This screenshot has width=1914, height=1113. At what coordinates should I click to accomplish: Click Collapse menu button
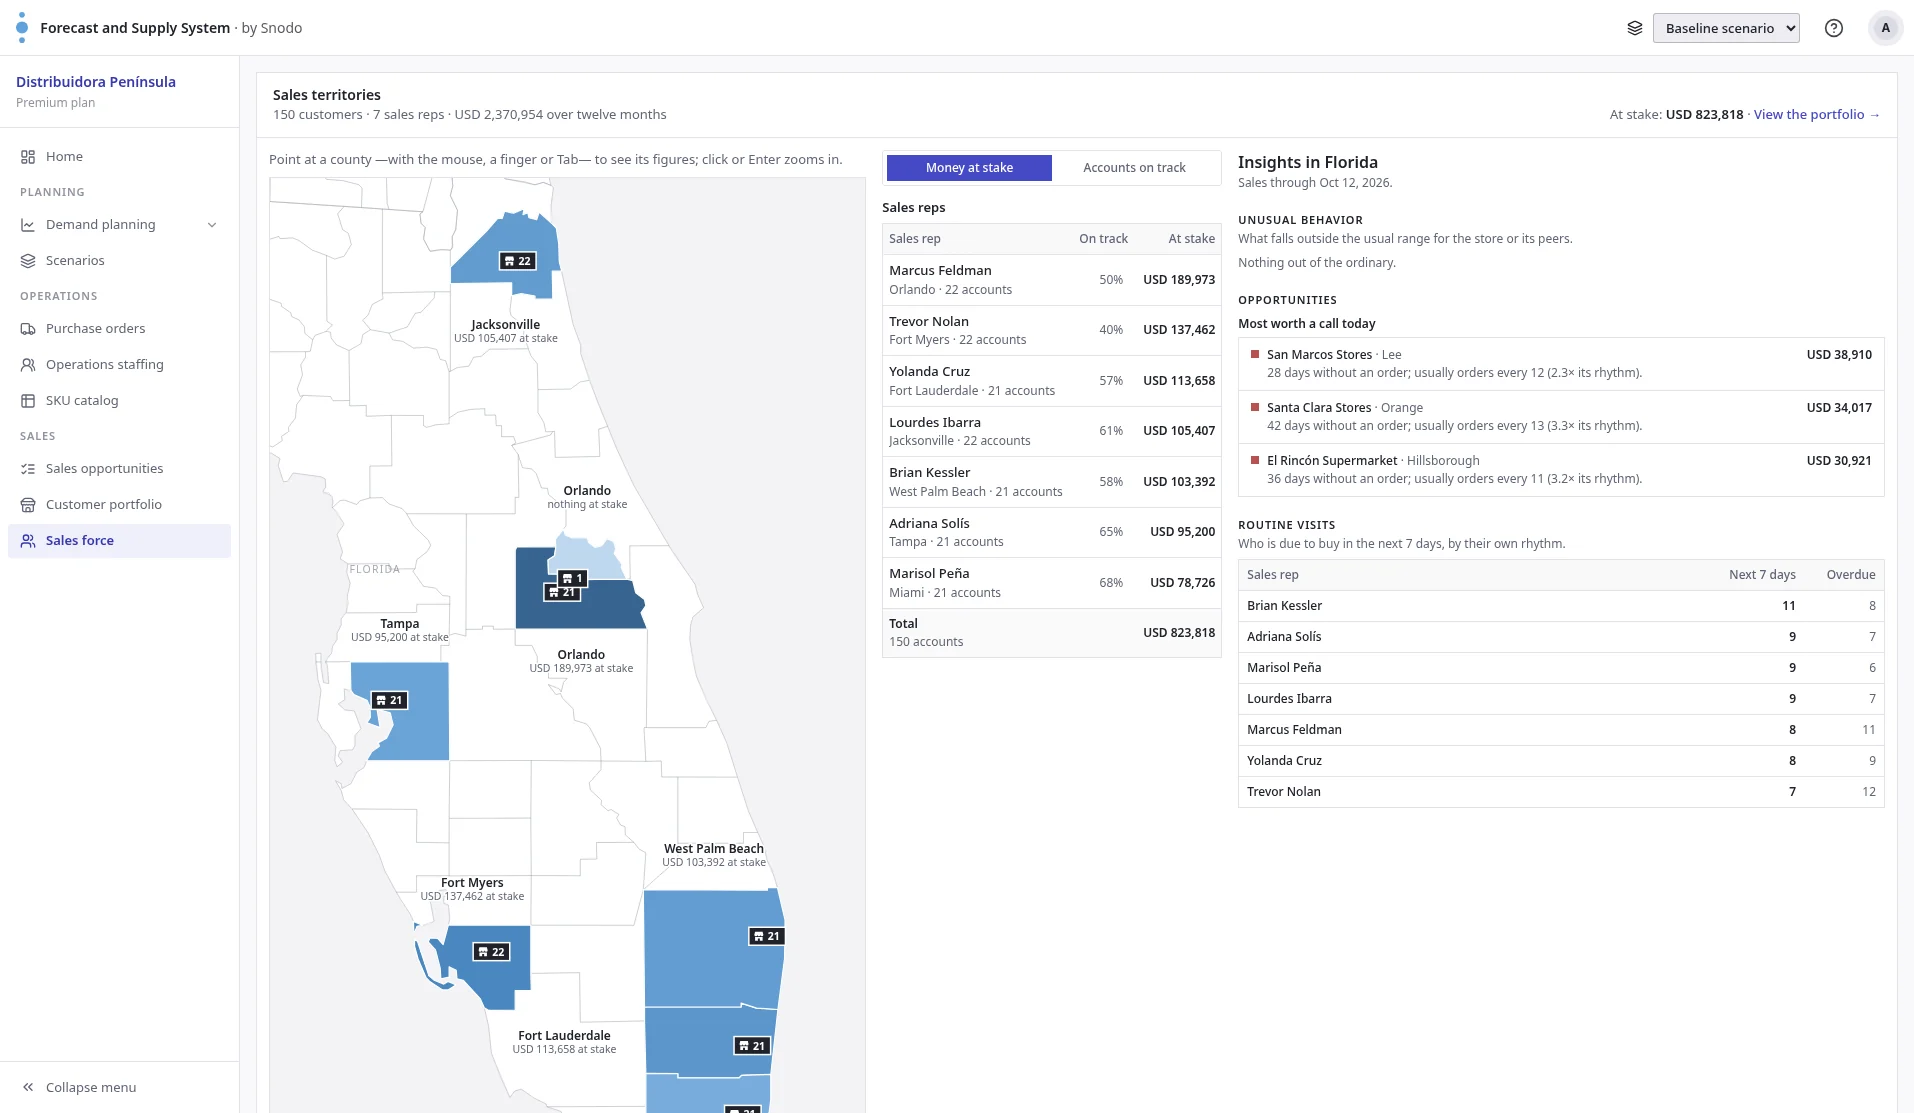(119, 1088)
